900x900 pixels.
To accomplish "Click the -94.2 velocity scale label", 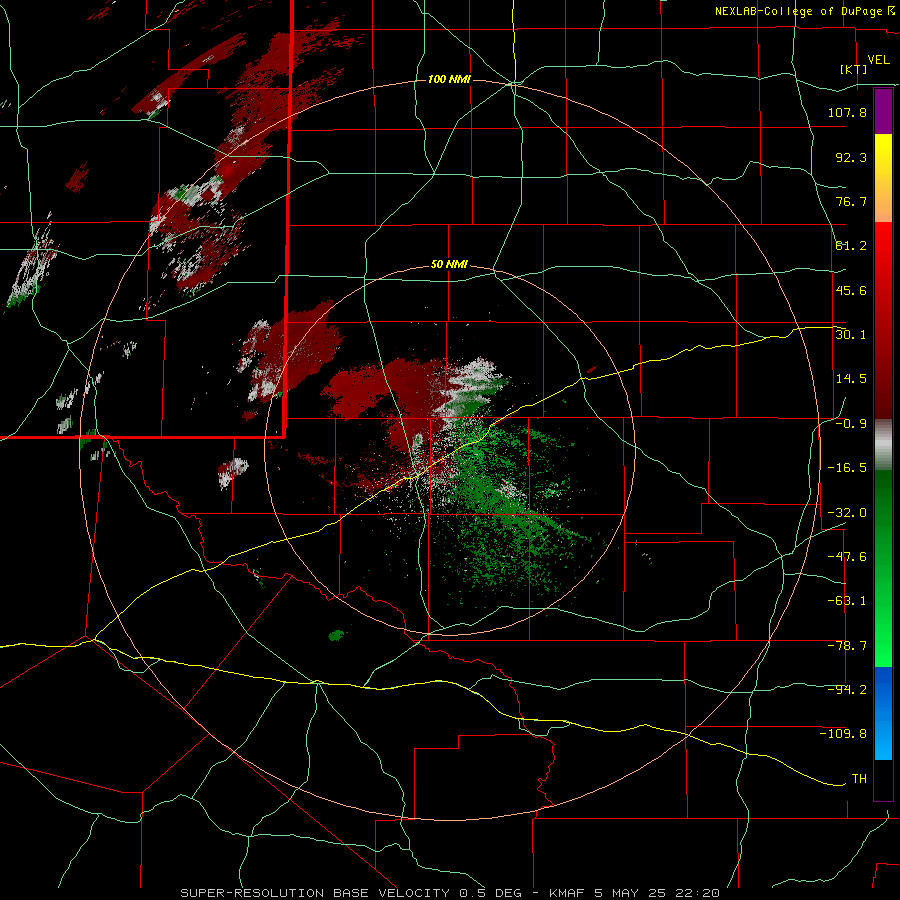I will click(847, 690).
